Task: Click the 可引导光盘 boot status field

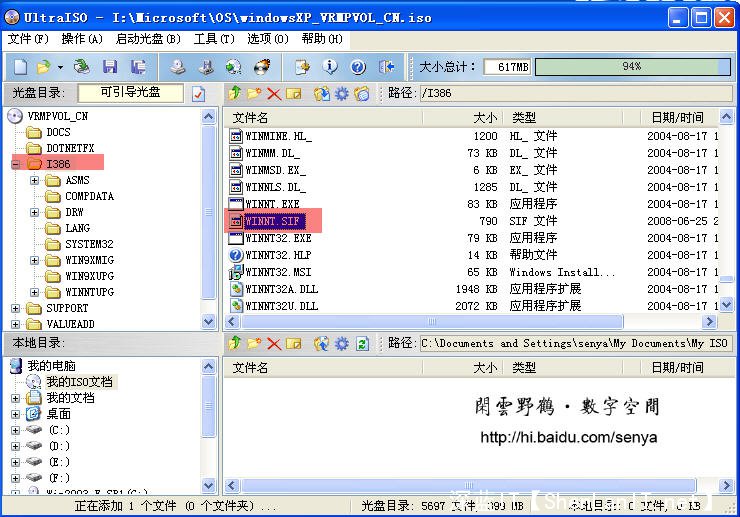Action: [x=131, y=93]
